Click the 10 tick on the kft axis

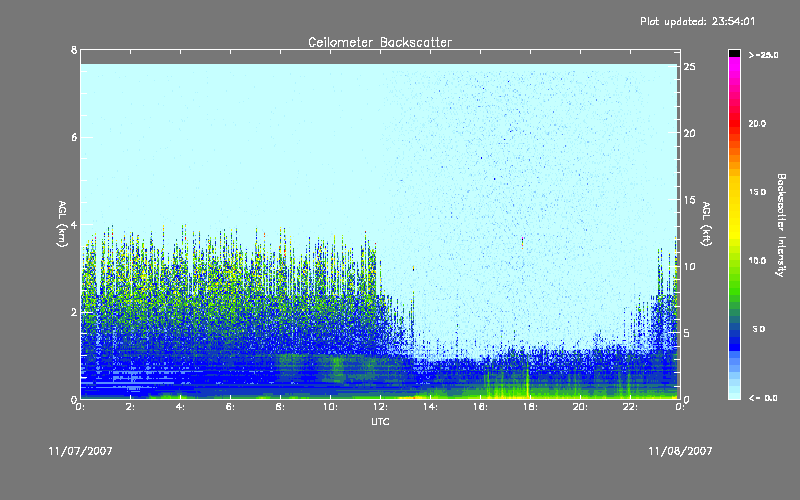(690, 266)
